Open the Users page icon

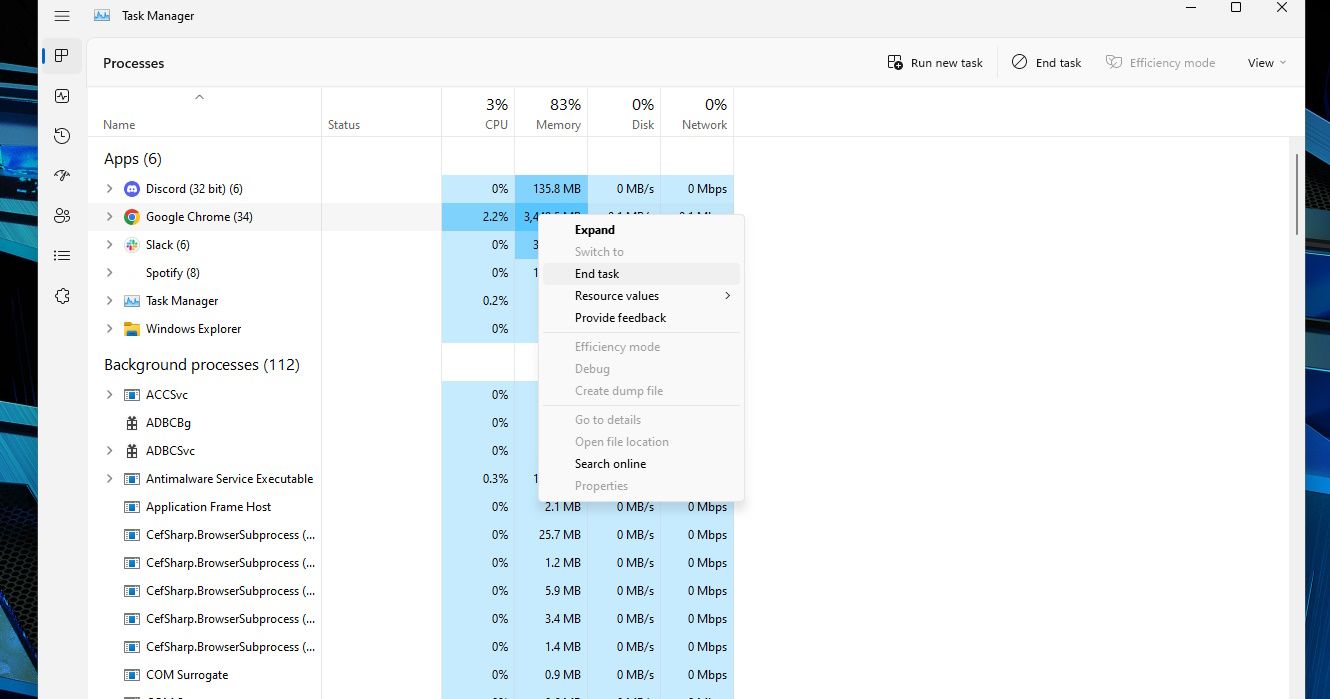(x=62, y=216)
